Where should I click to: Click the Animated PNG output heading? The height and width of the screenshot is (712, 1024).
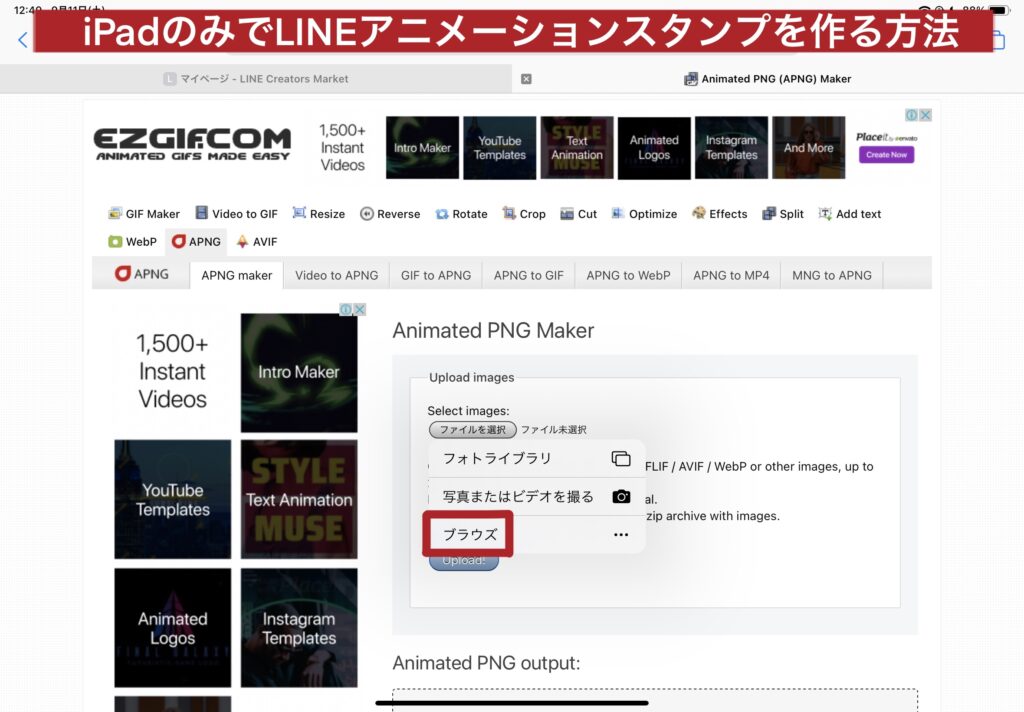(x=486, y=663)
